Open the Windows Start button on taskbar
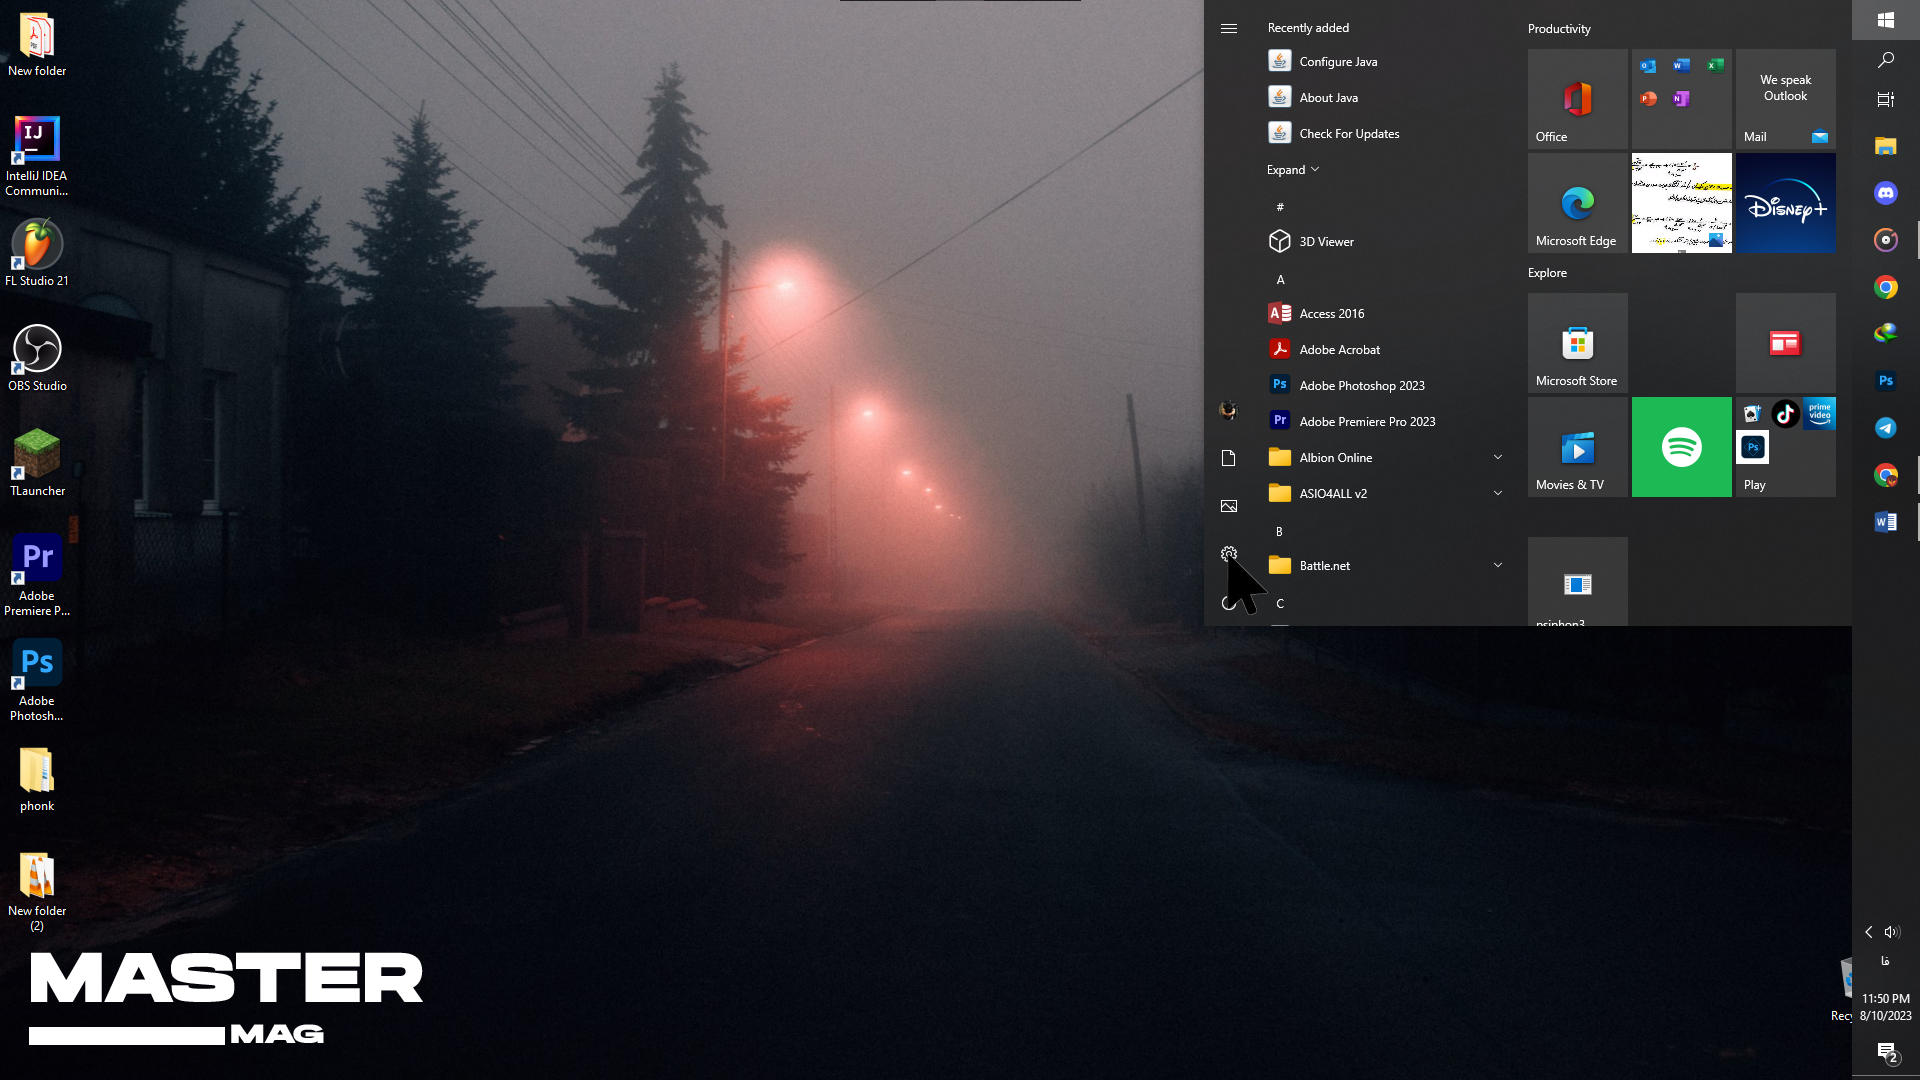 pos(1885,20)
